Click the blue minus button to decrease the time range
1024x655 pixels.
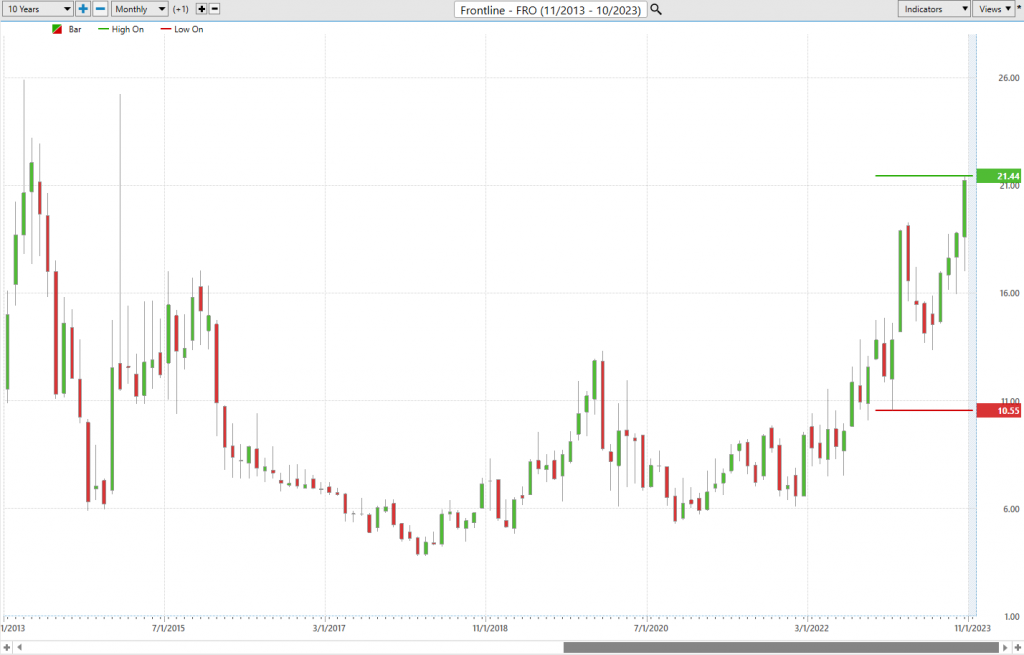pyautogui.click(x=100, y=9)
